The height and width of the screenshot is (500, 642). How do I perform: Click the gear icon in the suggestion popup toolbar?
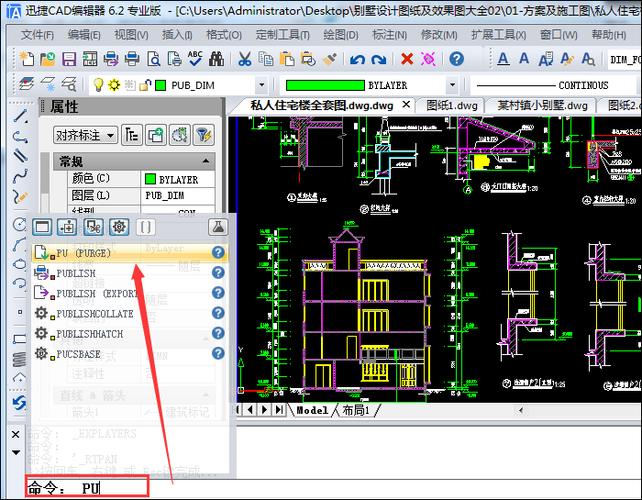click(x=120, y=227)
